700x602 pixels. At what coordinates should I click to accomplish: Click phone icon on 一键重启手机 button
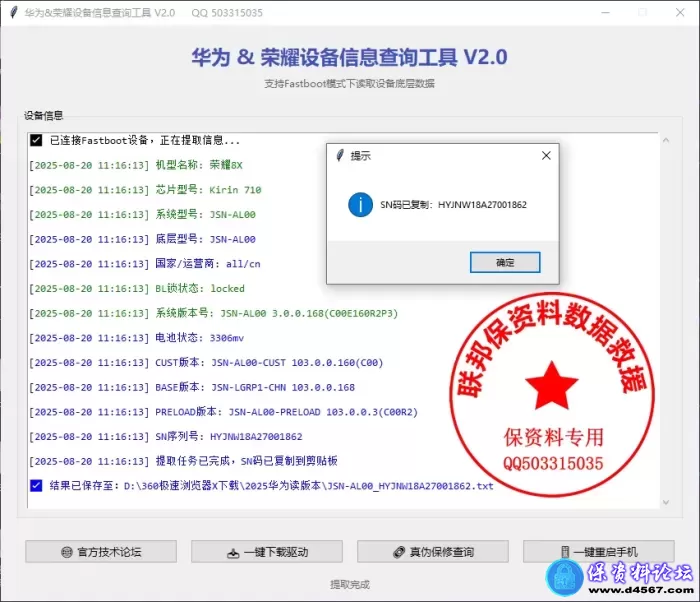(565, 552)
